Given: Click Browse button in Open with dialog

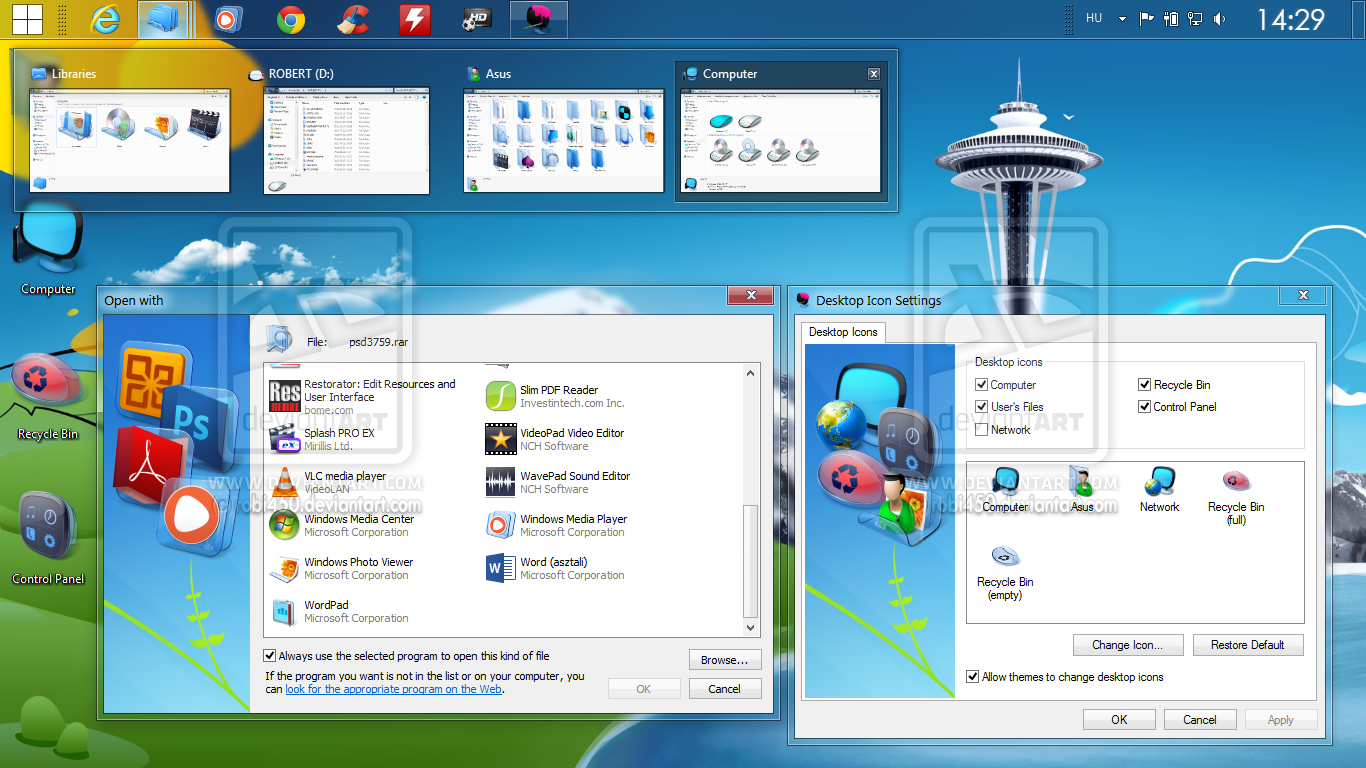Looking at the screenshot, I should coord(725,660).
